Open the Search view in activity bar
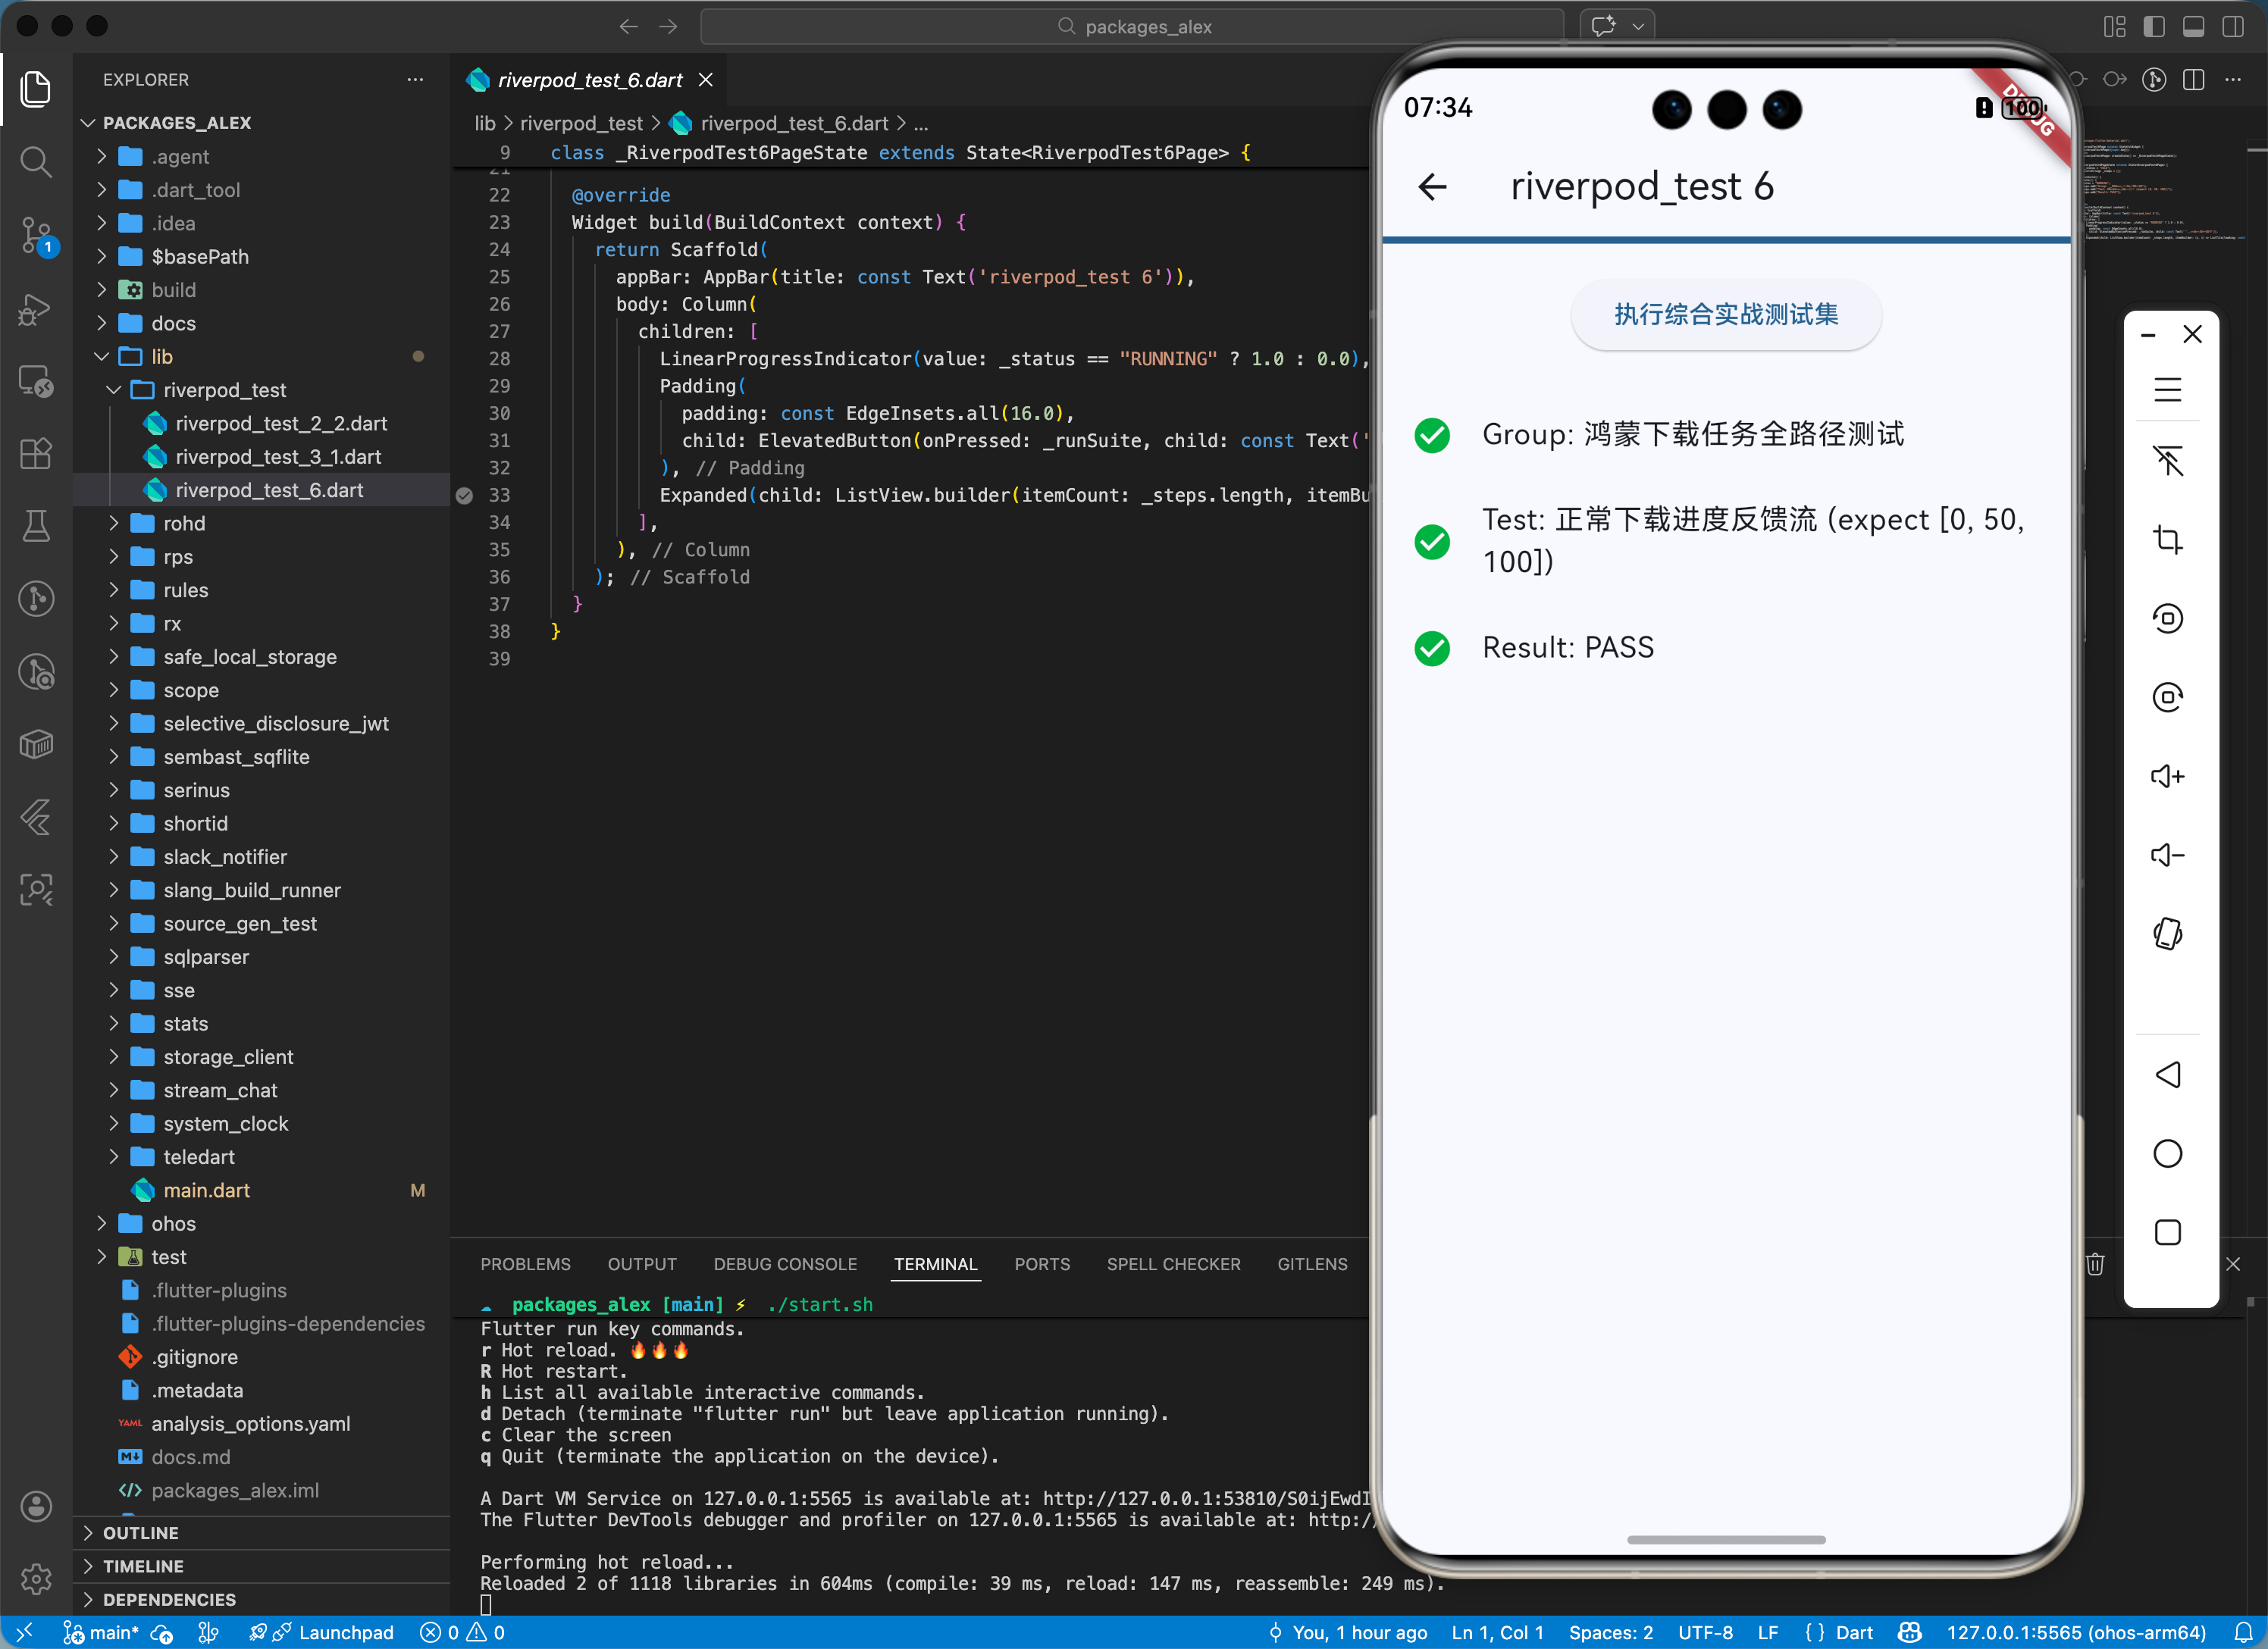 pos(36,161)
